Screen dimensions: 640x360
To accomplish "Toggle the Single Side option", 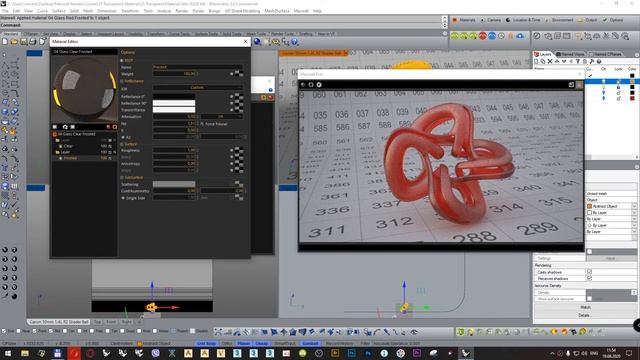I will click(x=123, y=198).
